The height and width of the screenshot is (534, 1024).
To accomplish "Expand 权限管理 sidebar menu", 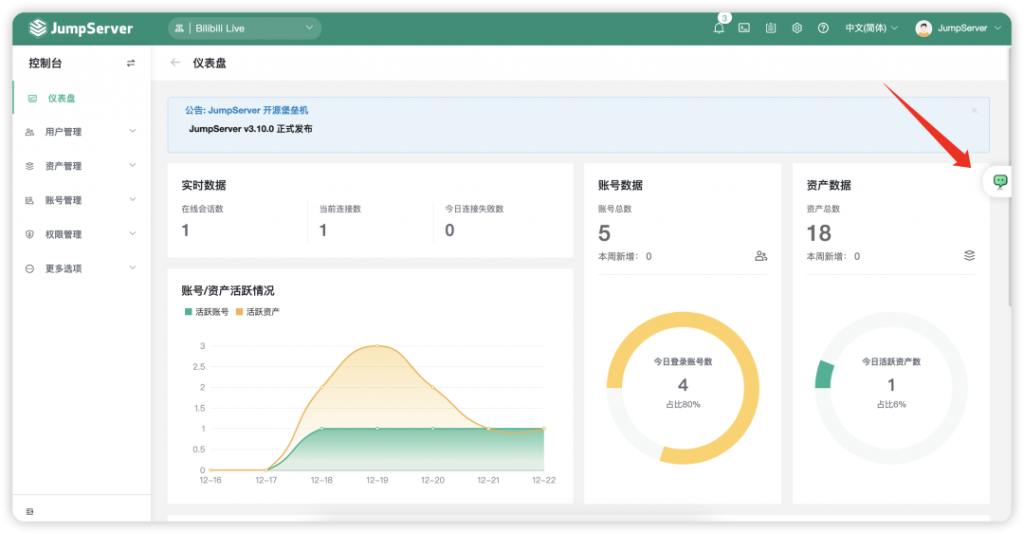I will pos(82,234).
